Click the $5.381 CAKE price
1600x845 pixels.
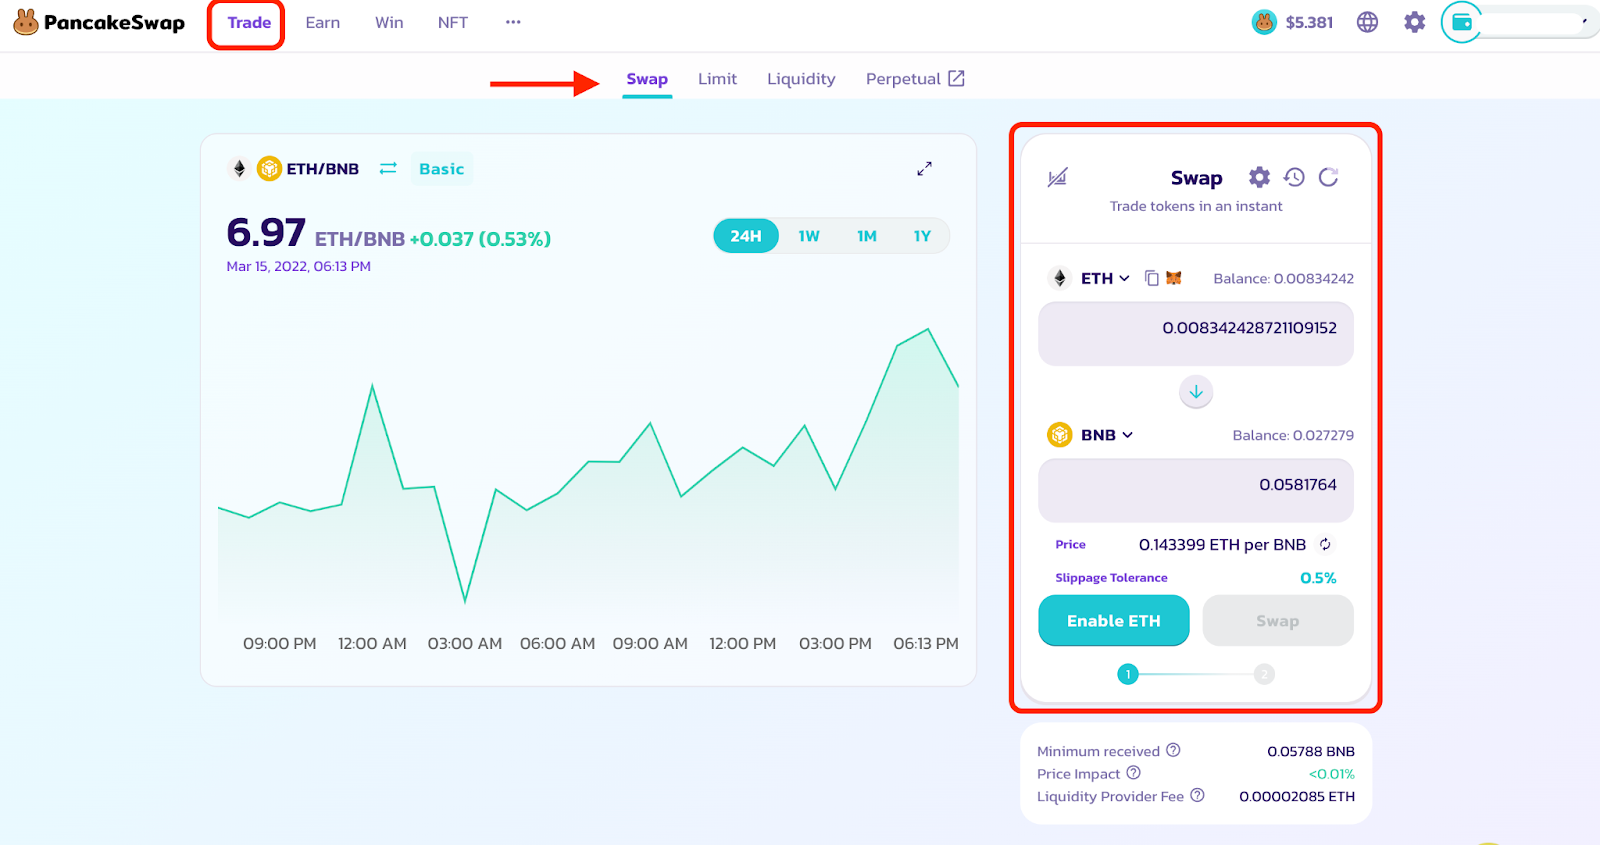[1309, 22]
